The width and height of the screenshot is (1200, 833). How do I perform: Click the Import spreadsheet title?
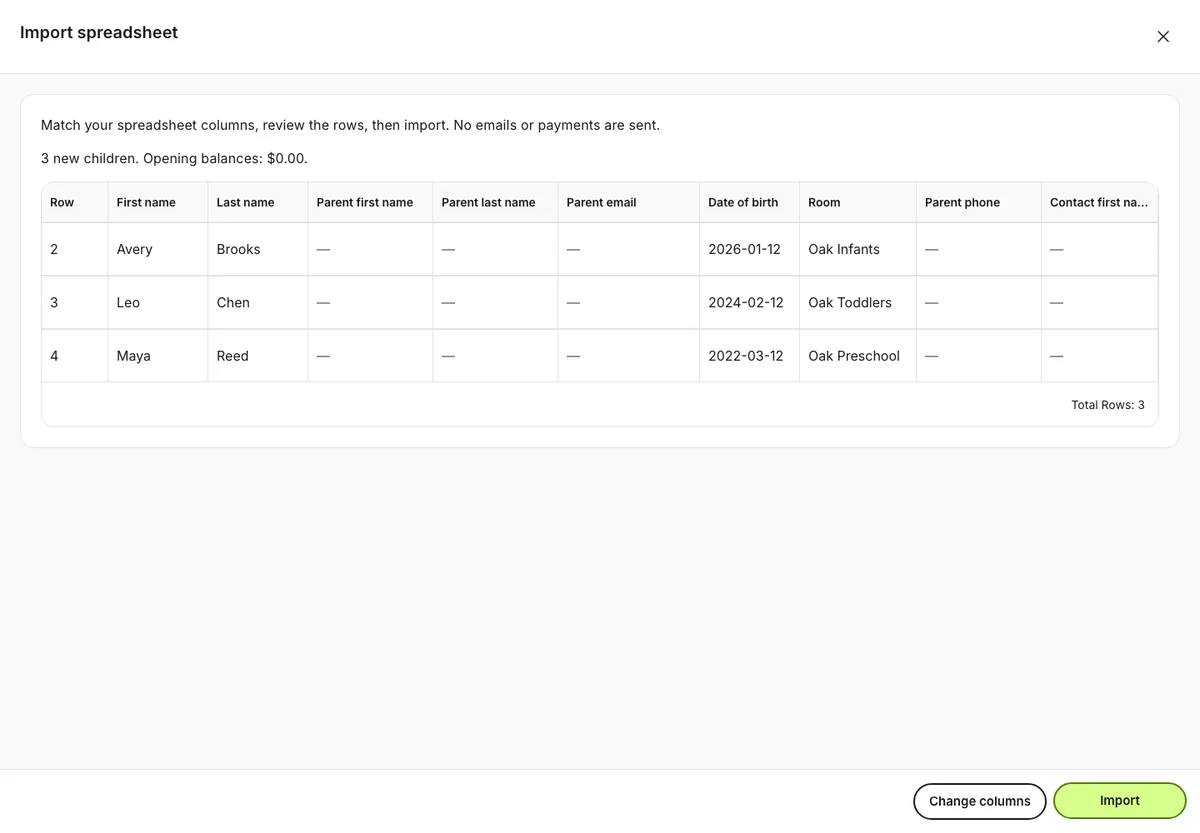(x=99, y=32)
